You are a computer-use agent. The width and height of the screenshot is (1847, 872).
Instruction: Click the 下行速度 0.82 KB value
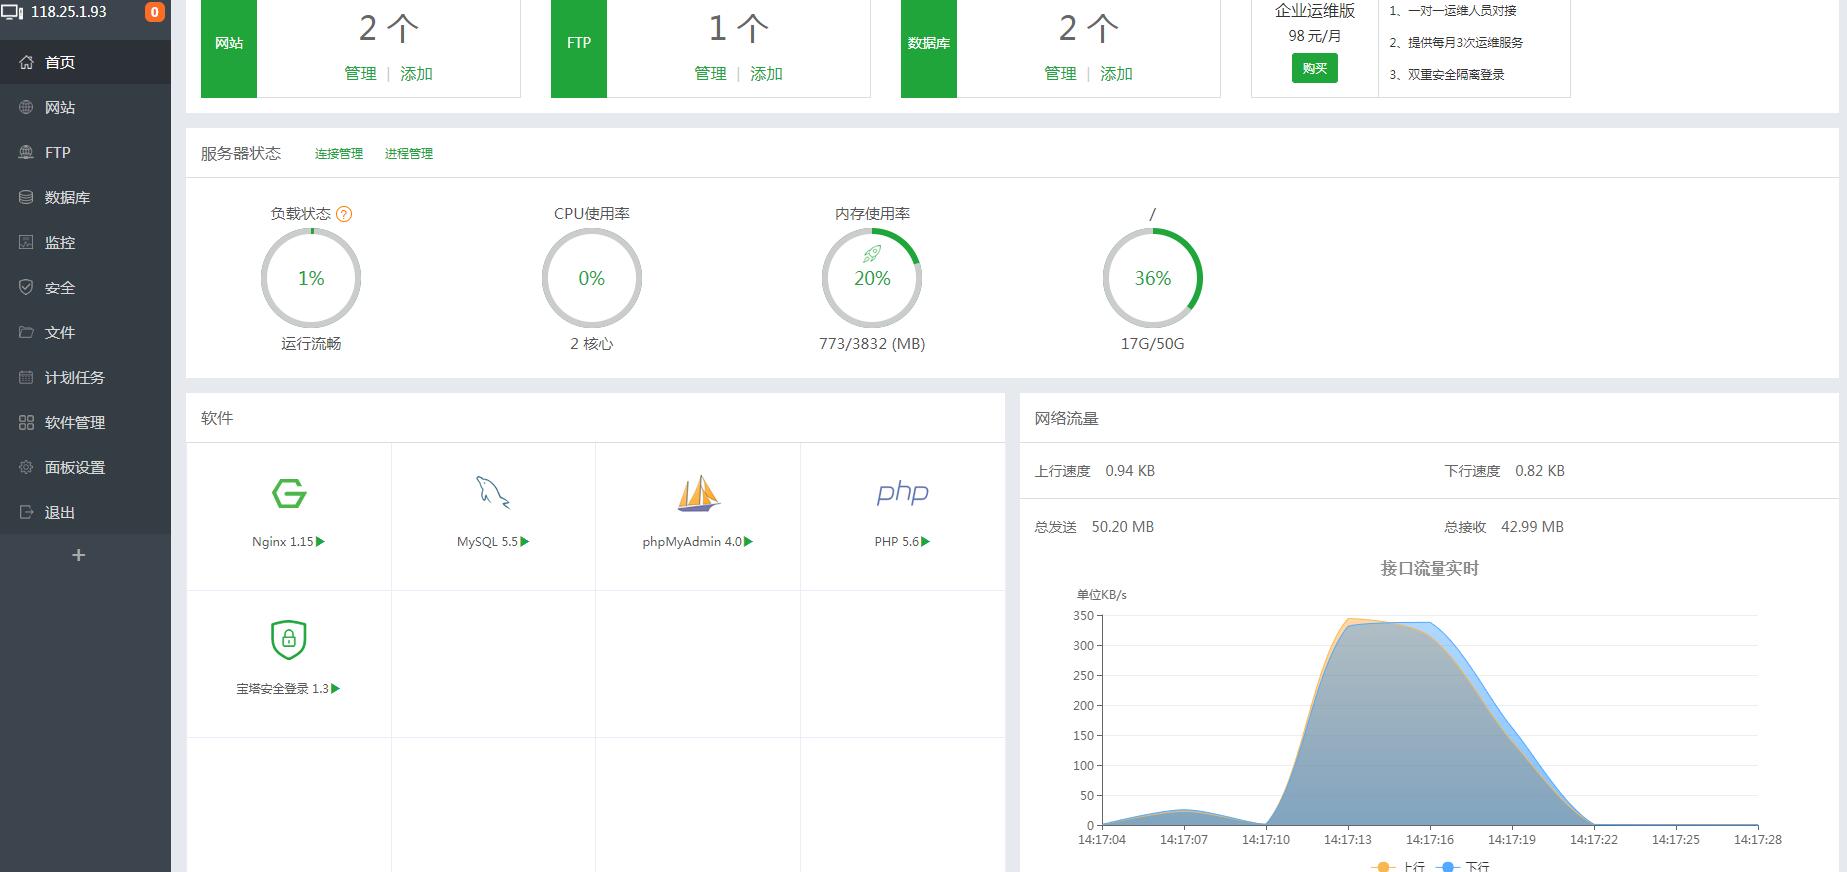1540,471
